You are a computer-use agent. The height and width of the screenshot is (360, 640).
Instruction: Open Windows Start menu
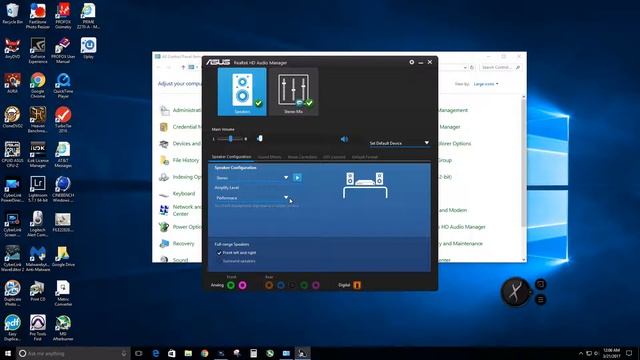(8, 353)
